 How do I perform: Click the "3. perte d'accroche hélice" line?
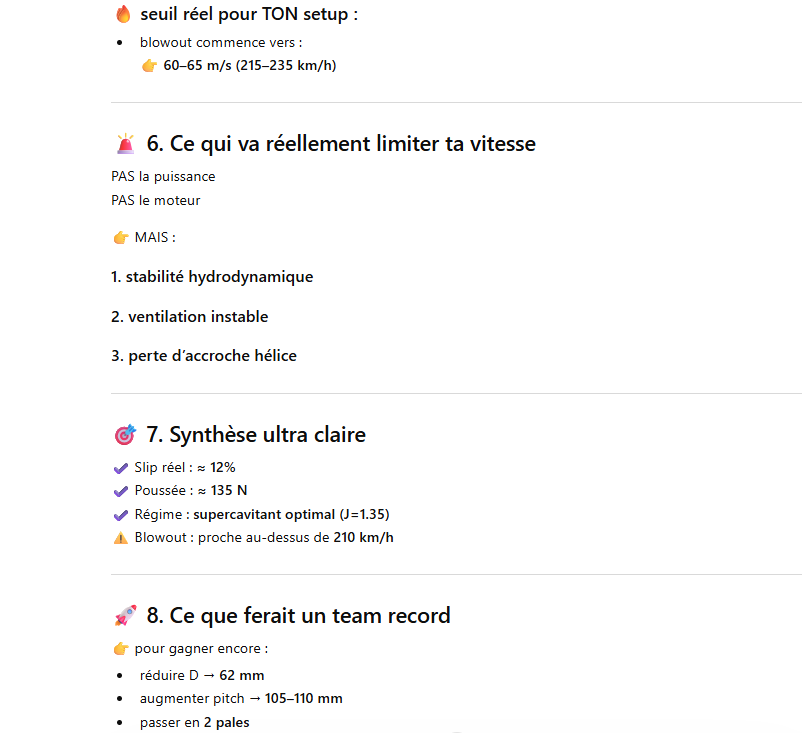204,356
